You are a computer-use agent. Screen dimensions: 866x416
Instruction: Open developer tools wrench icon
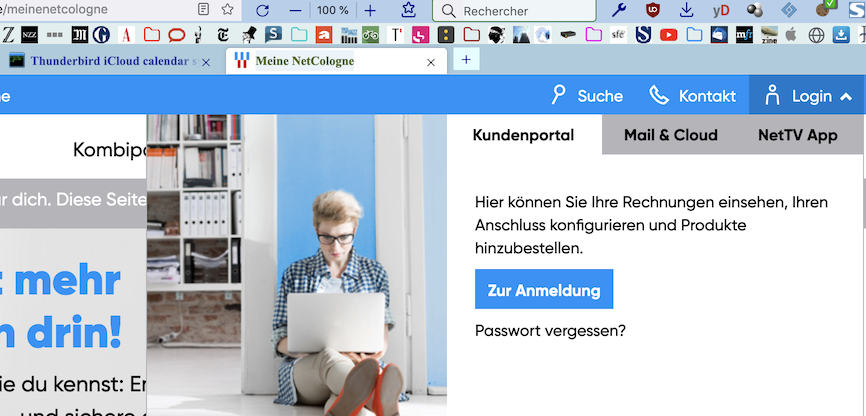pyautogui.click(x=619, y=10)
